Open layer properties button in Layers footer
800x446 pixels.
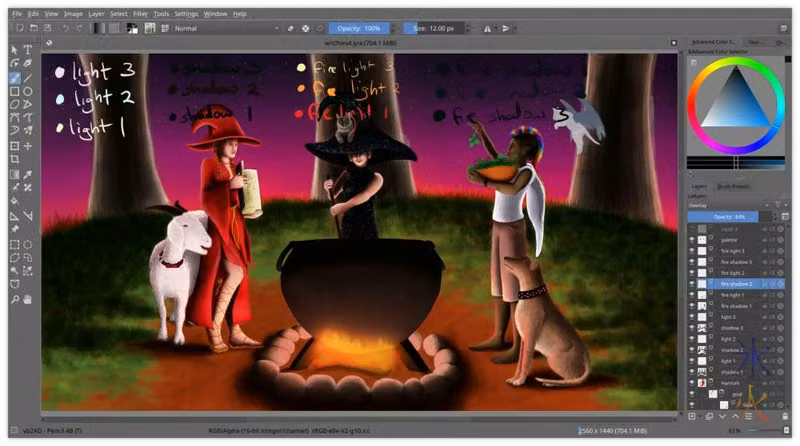coord(748,416)
